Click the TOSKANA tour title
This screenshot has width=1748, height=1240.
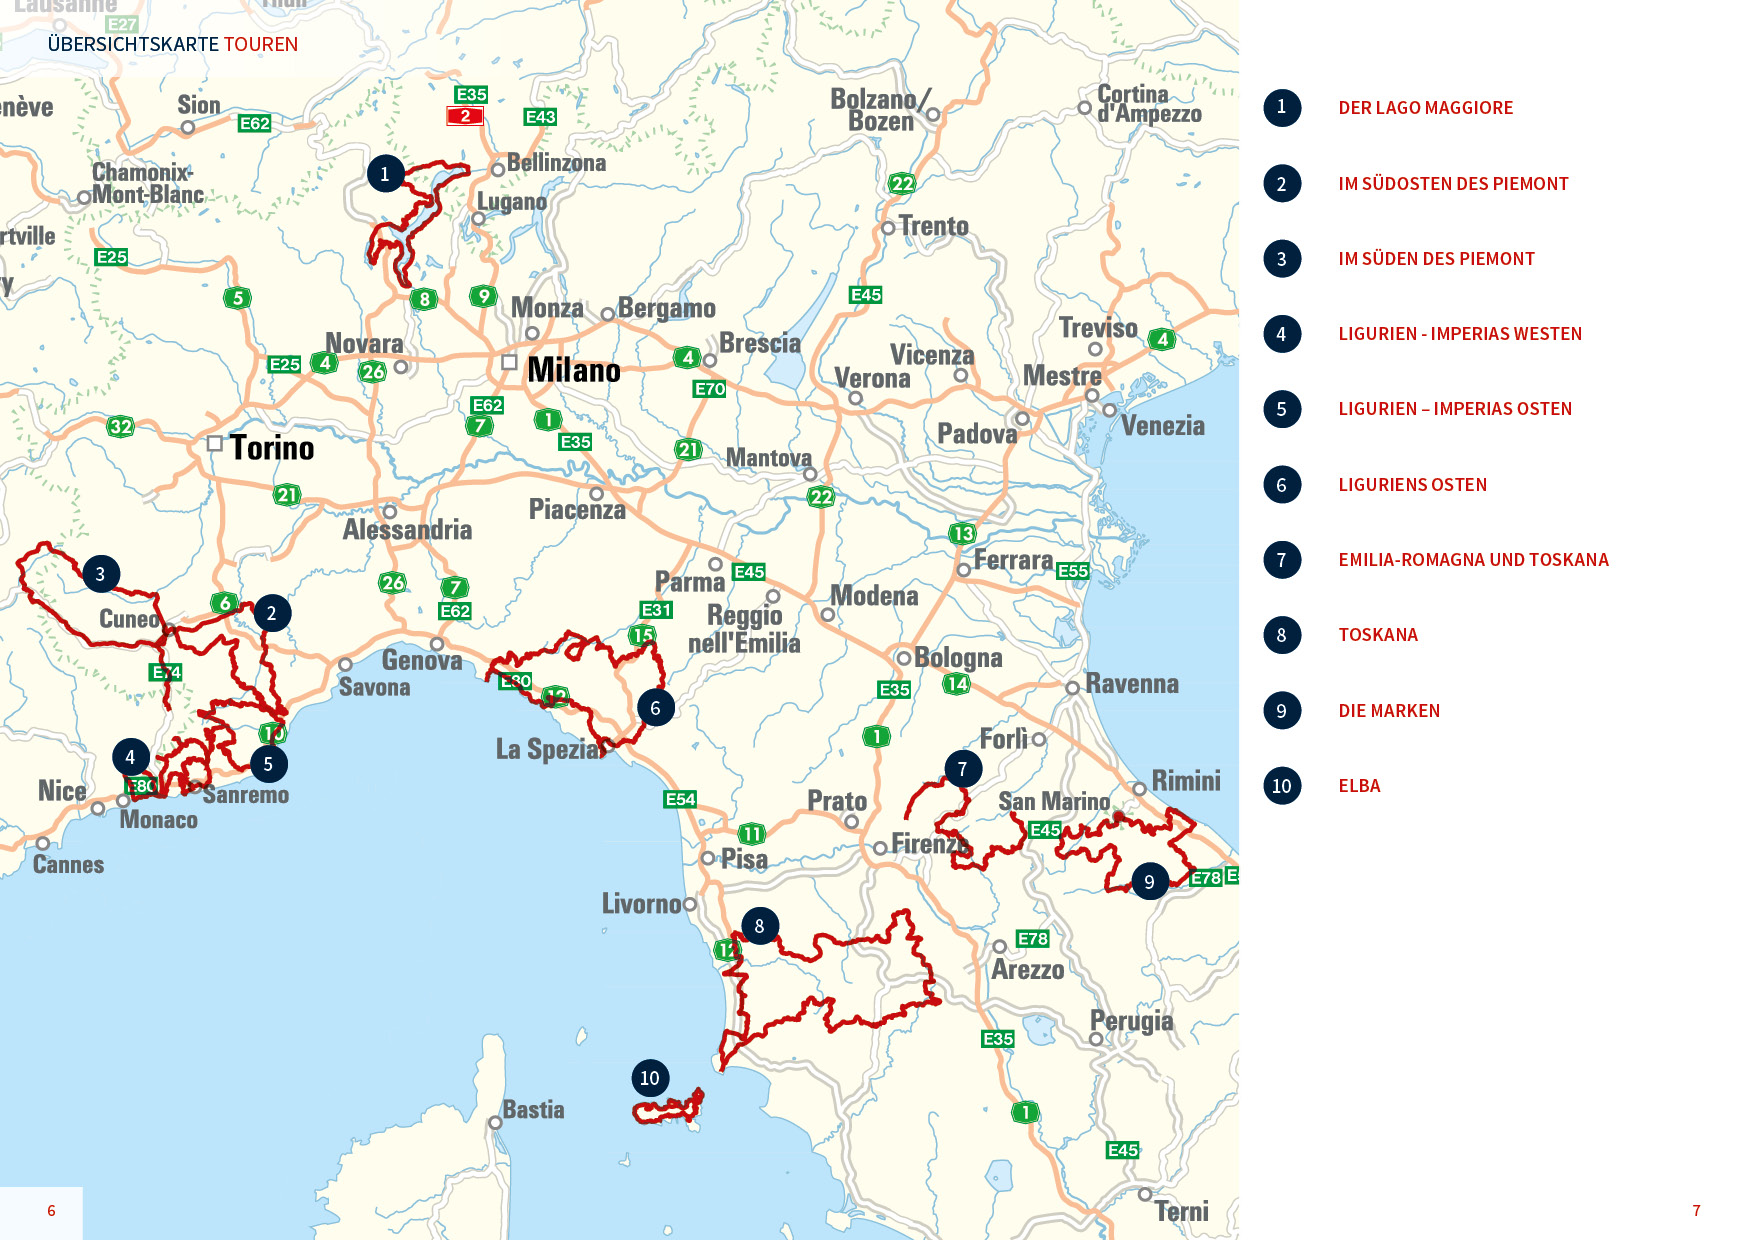(x=1378, y=635)
